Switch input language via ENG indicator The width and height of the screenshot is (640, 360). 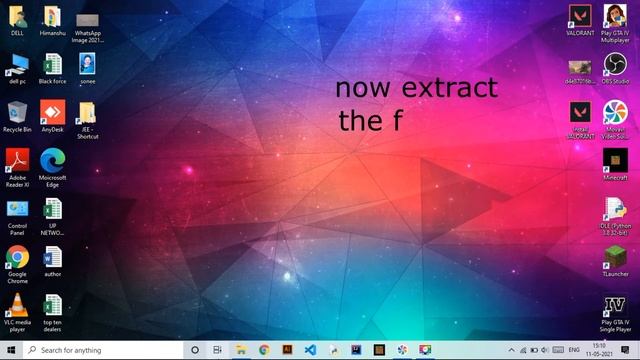tap(574, 350)
